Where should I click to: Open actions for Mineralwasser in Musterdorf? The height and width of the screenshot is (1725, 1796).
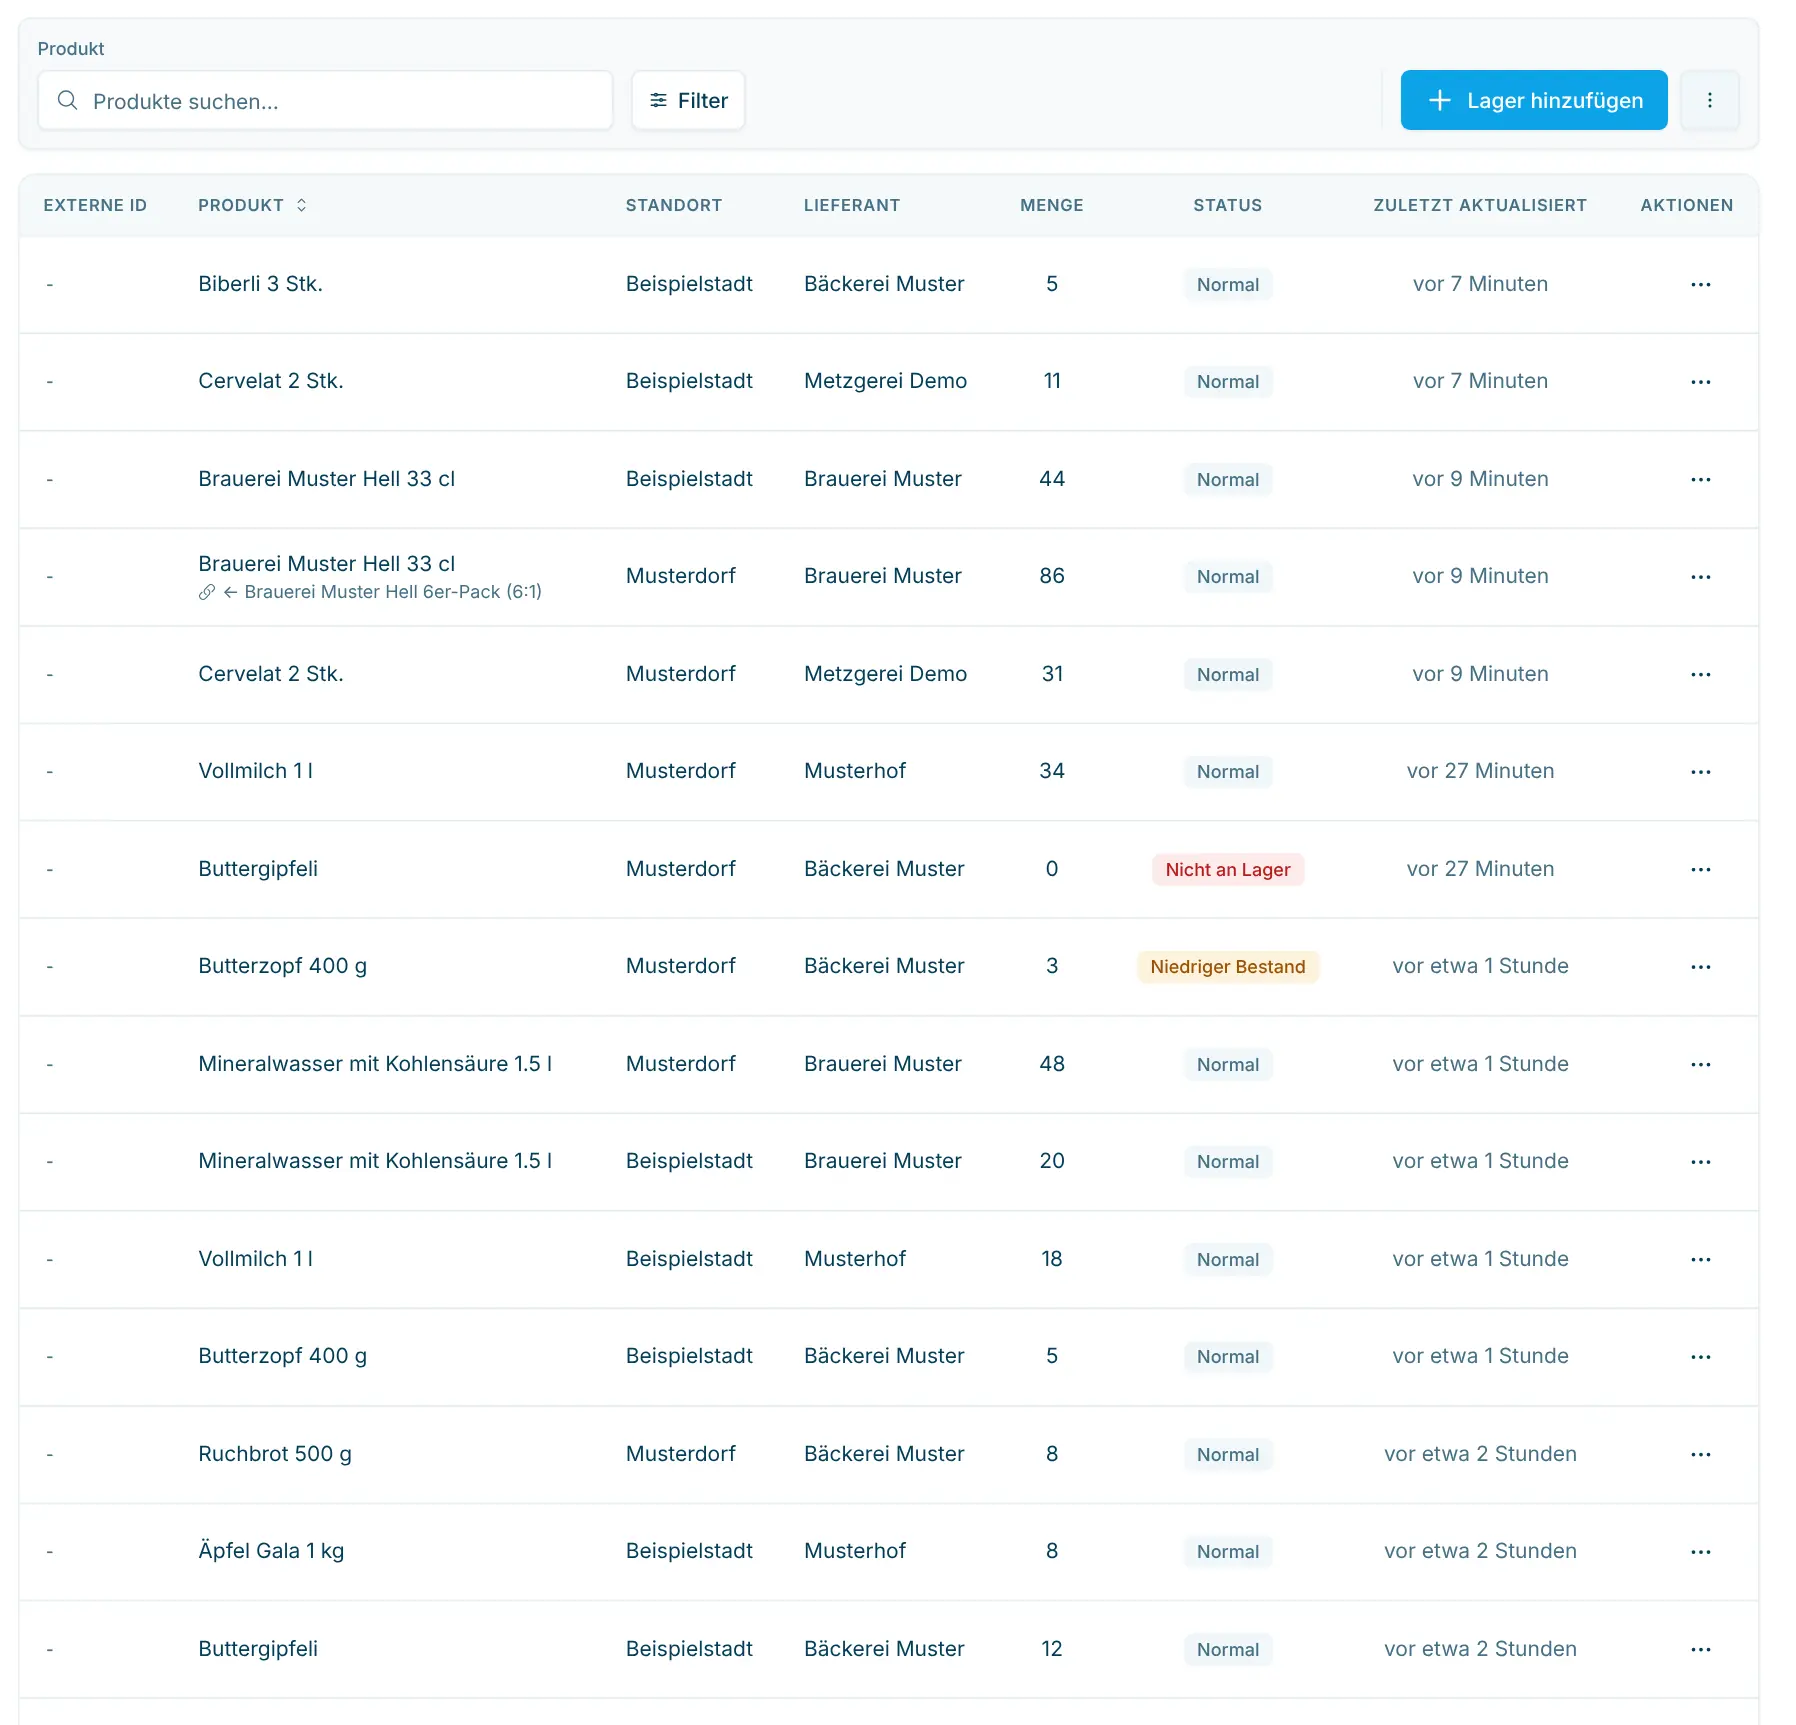click(x=1701, y=1065)
